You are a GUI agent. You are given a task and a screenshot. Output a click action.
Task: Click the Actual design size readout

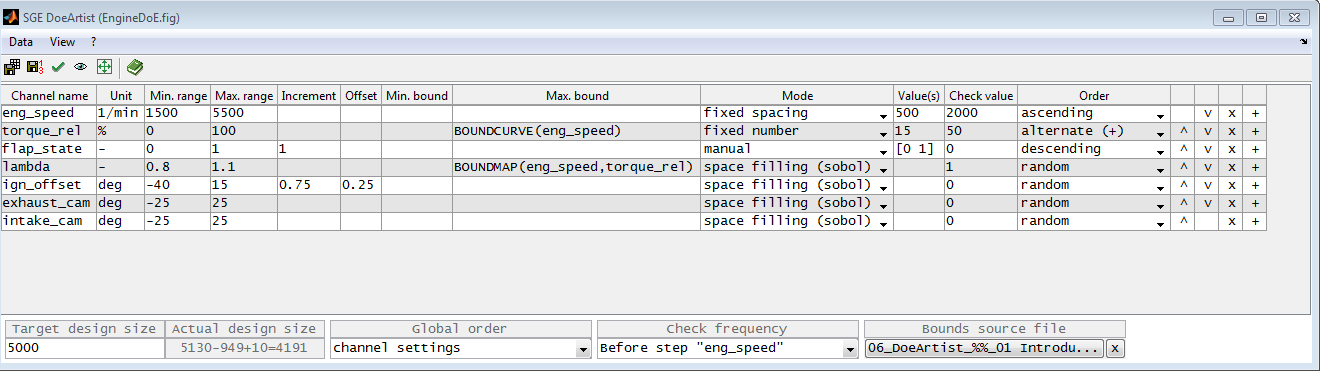coord(244,348)
